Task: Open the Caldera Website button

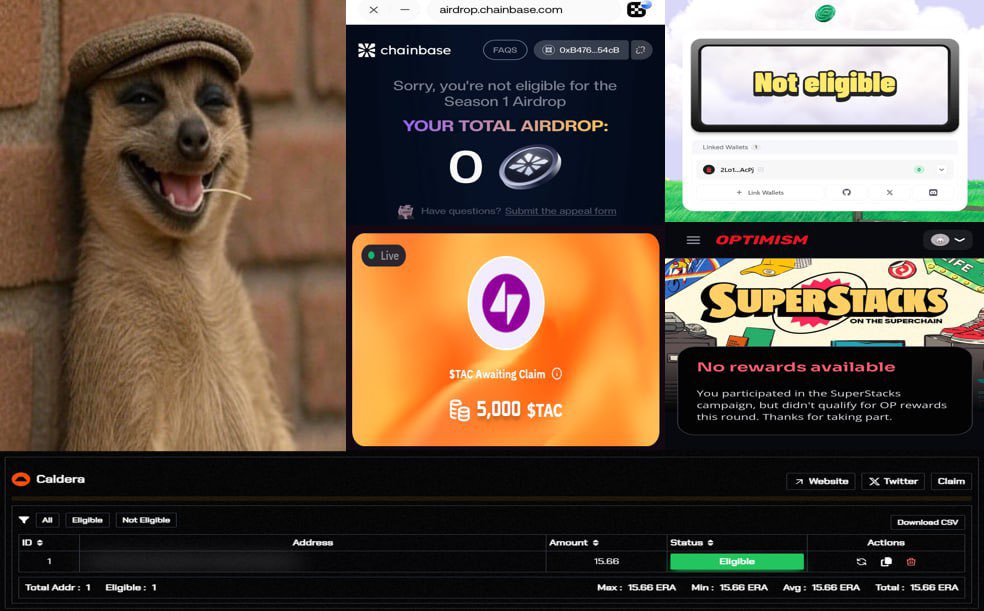Action: coord(821,481)
